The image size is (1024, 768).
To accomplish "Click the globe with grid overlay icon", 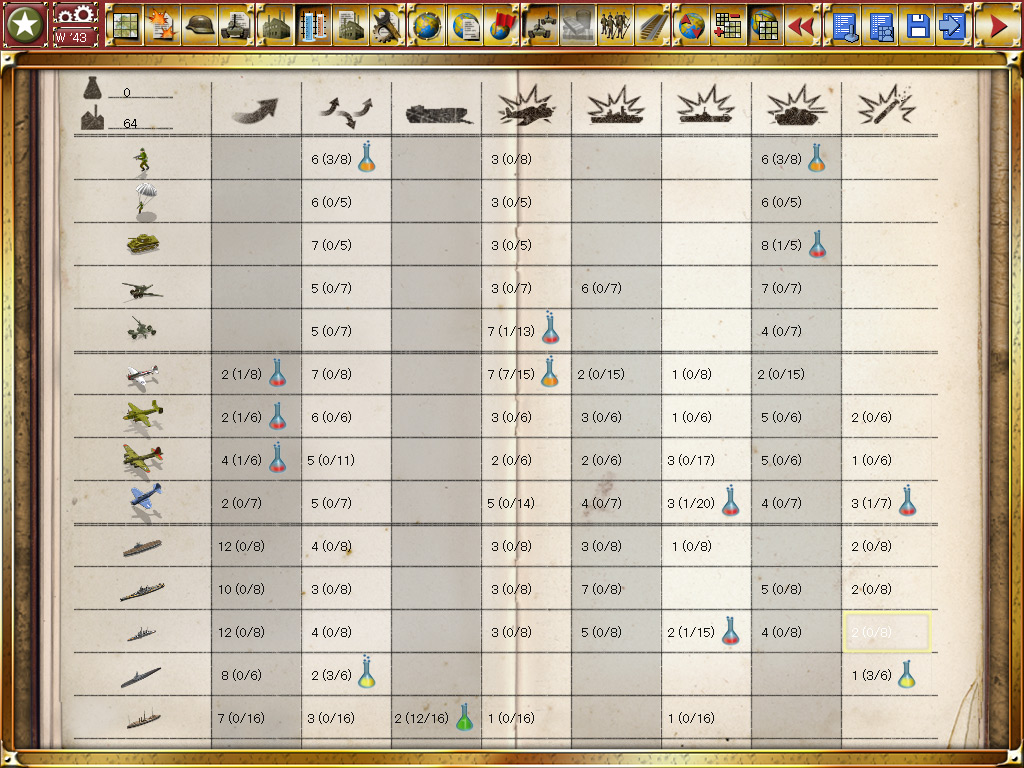I will [x=766, y=25].
